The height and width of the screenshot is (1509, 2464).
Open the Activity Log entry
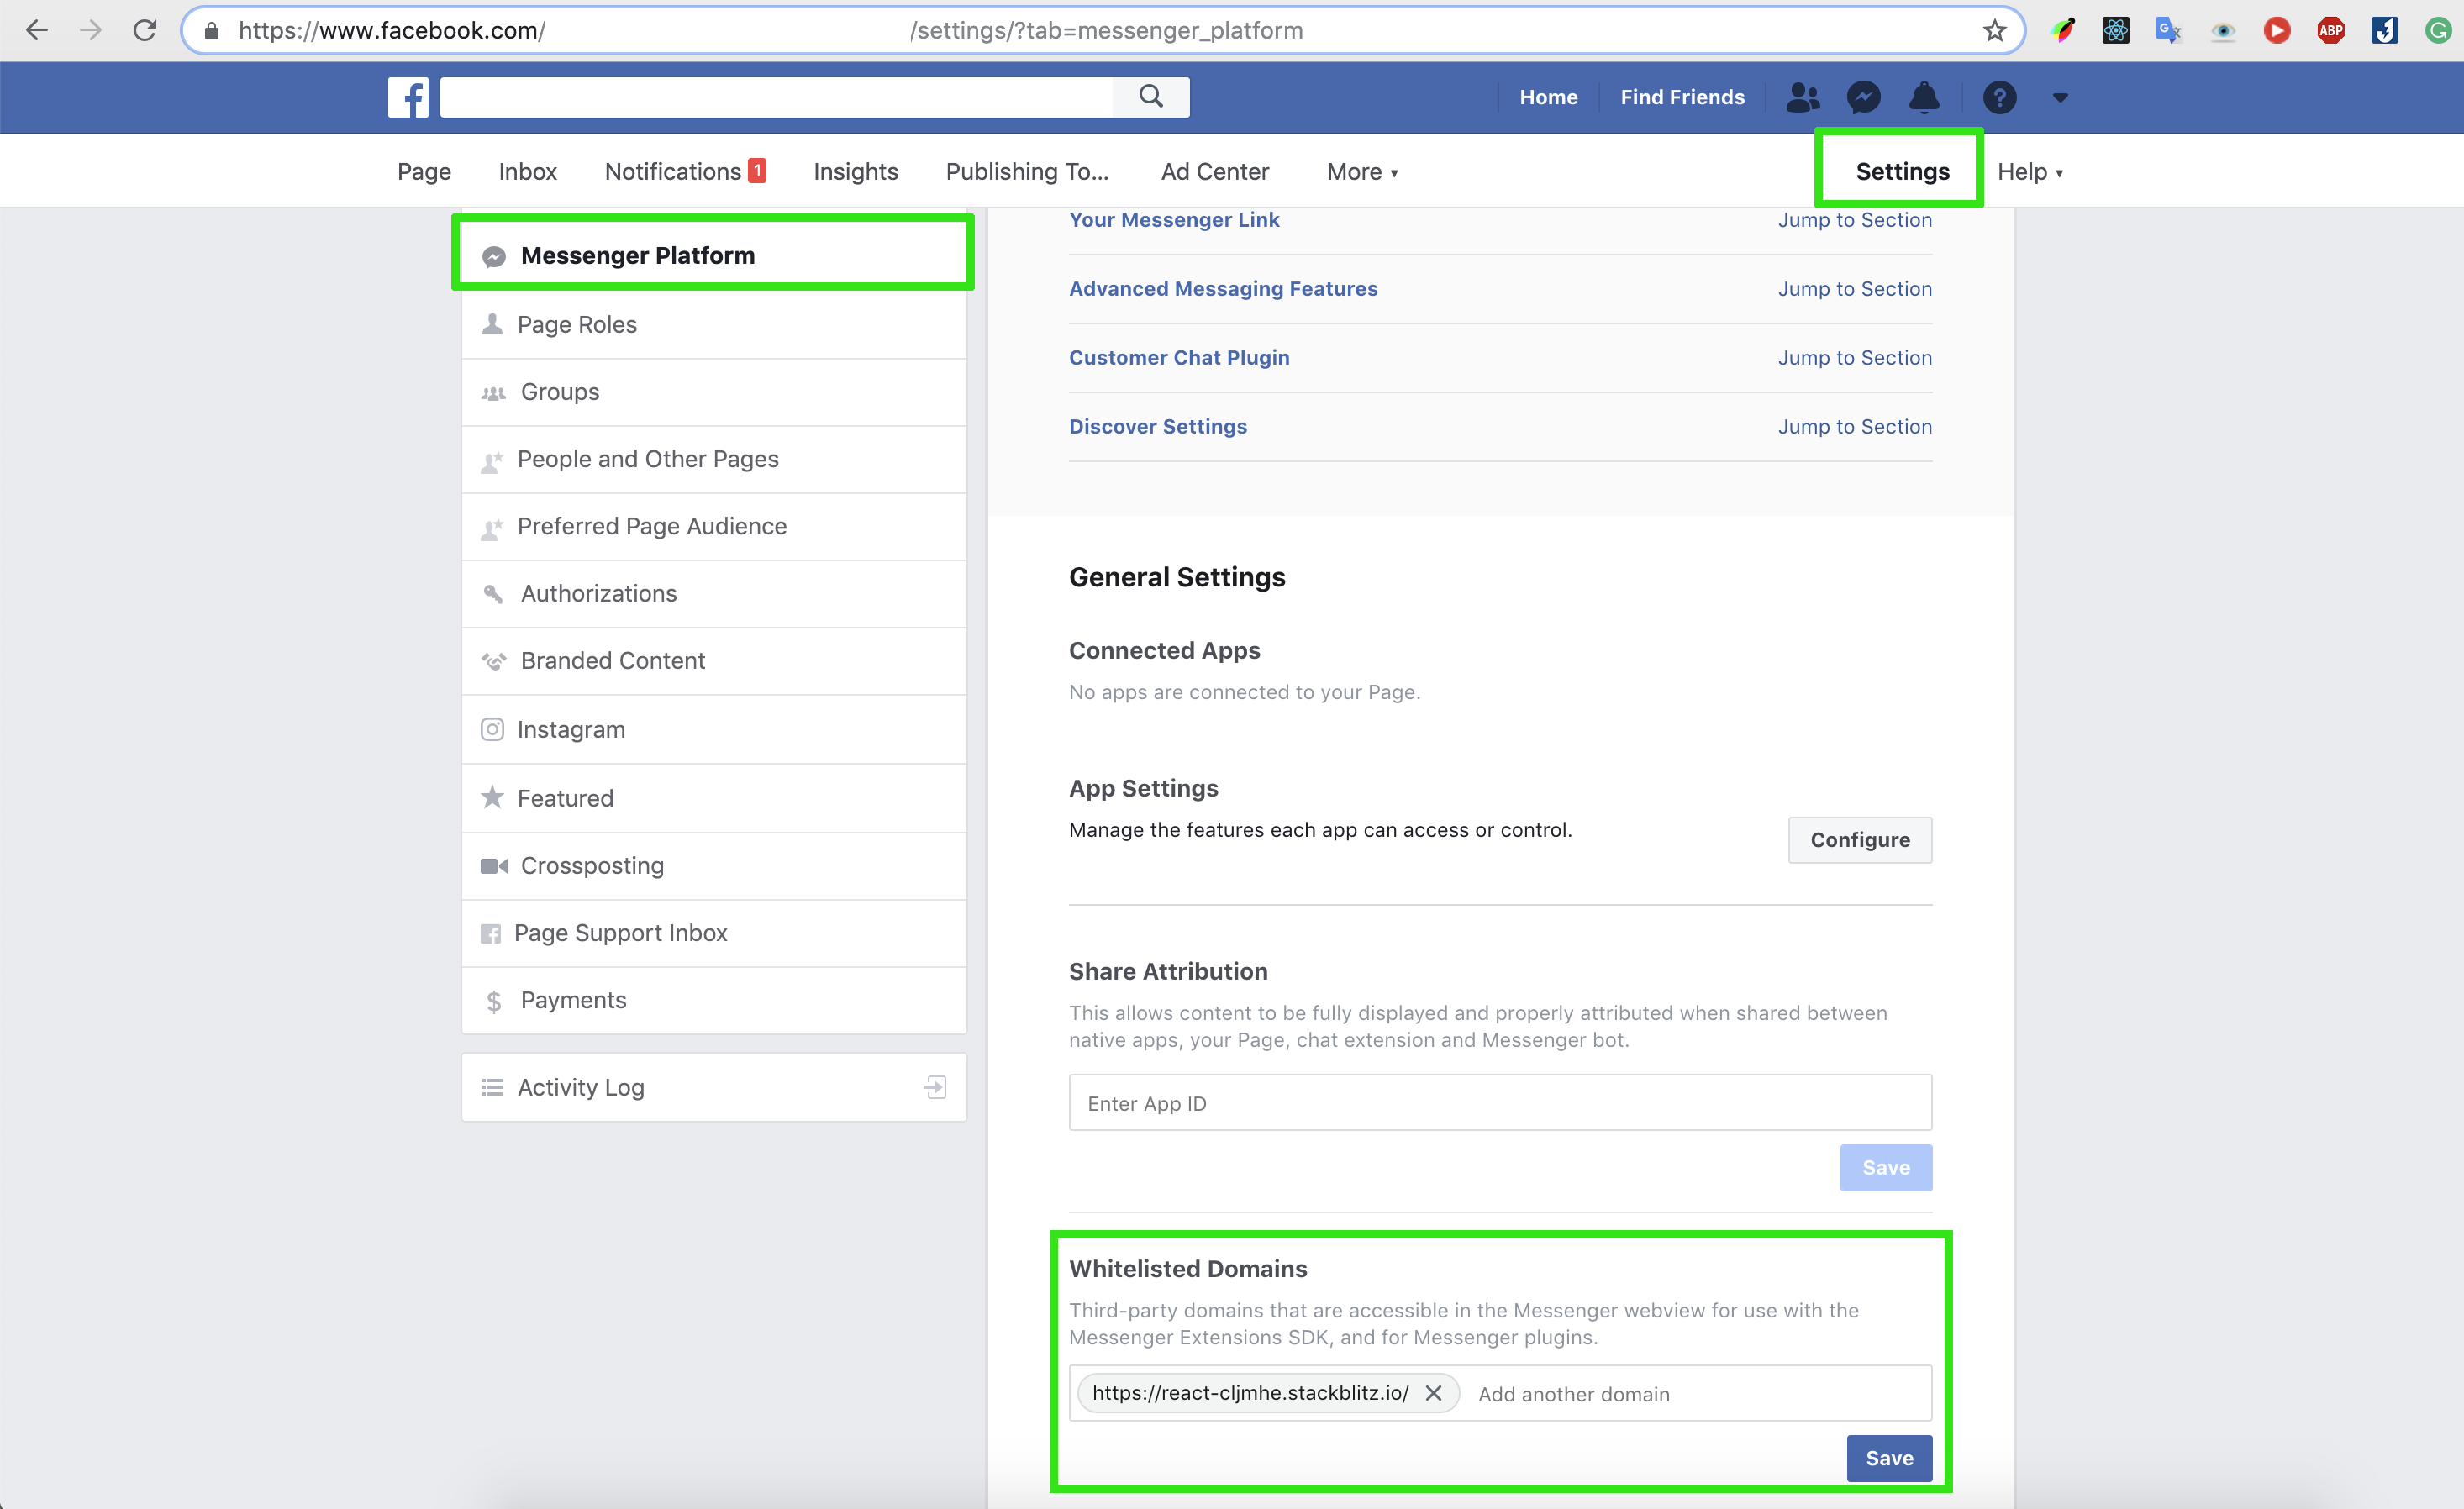[581, 1087]
